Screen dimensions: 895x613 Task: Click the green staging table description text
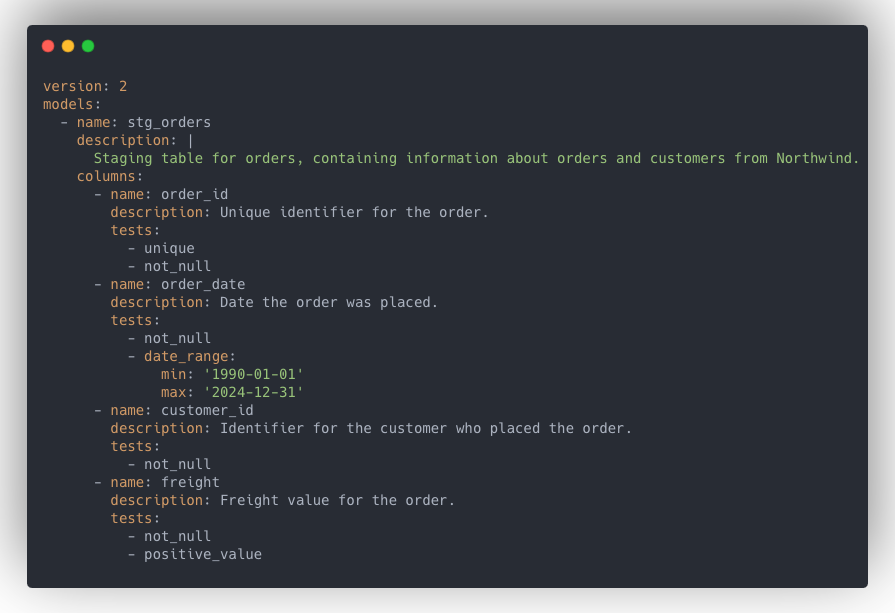click(x=476, y=158)
